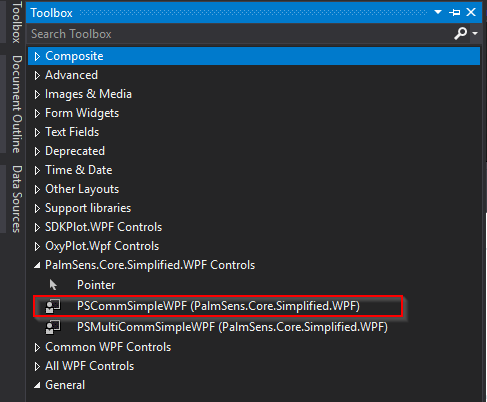Expand the OxyPlot.Wpf Controls arrow
487x402 pixels.
point(37,246)
